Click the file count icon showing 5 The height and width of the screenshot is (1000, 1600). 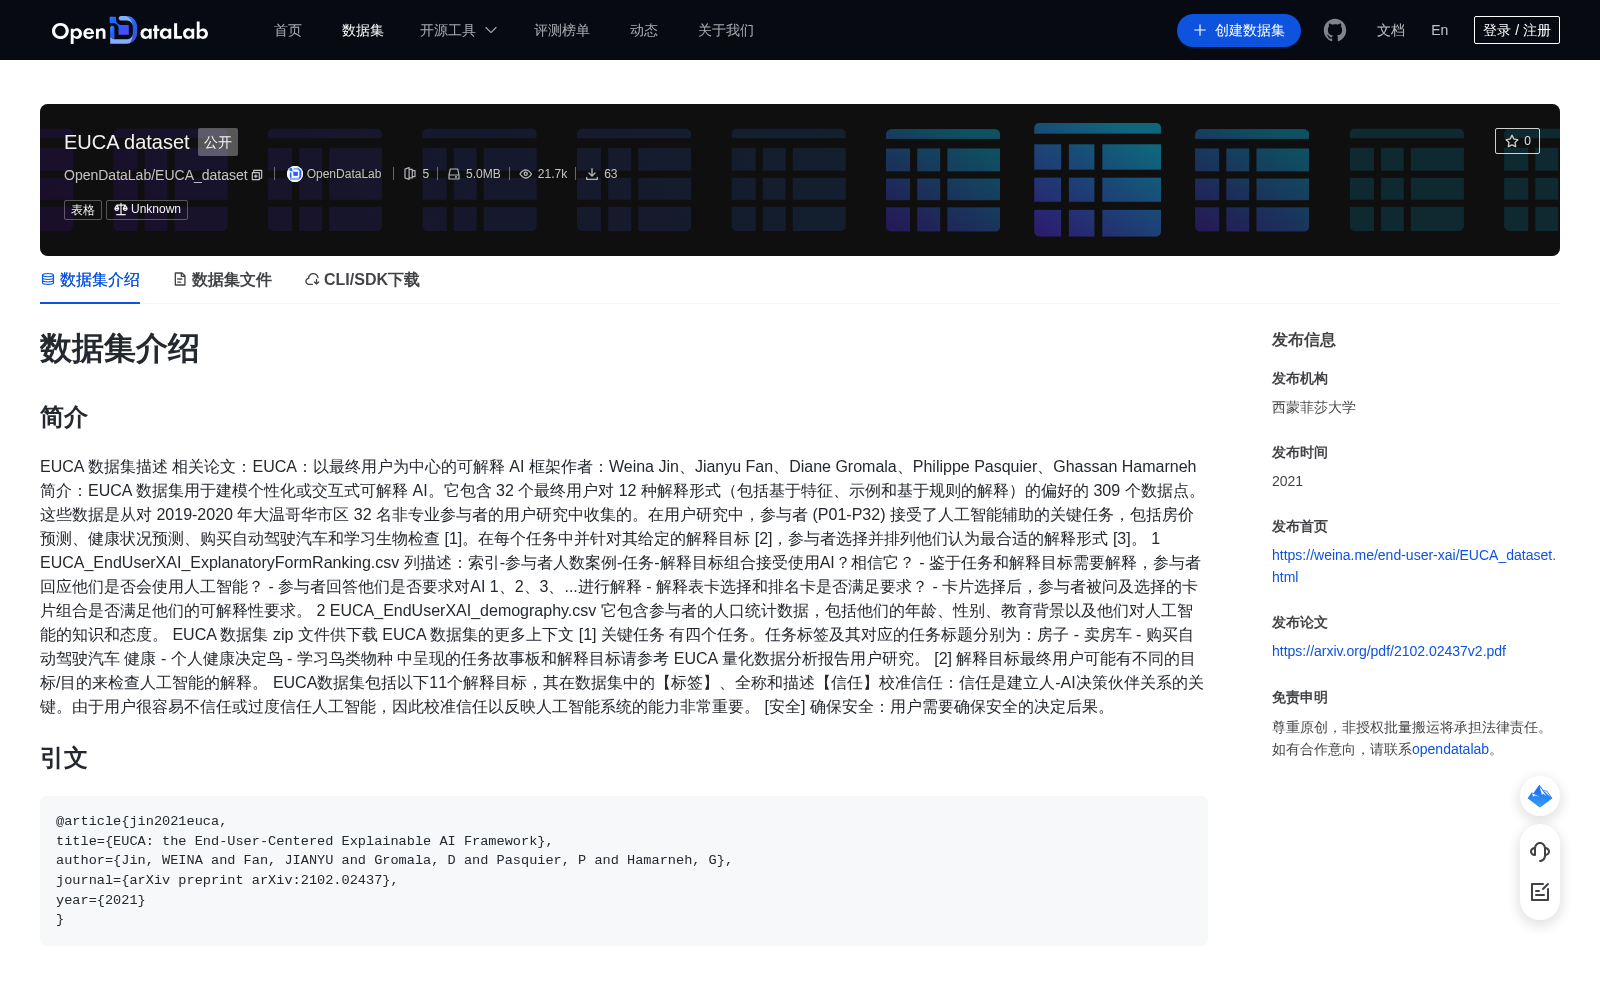(x=410, y=174)
